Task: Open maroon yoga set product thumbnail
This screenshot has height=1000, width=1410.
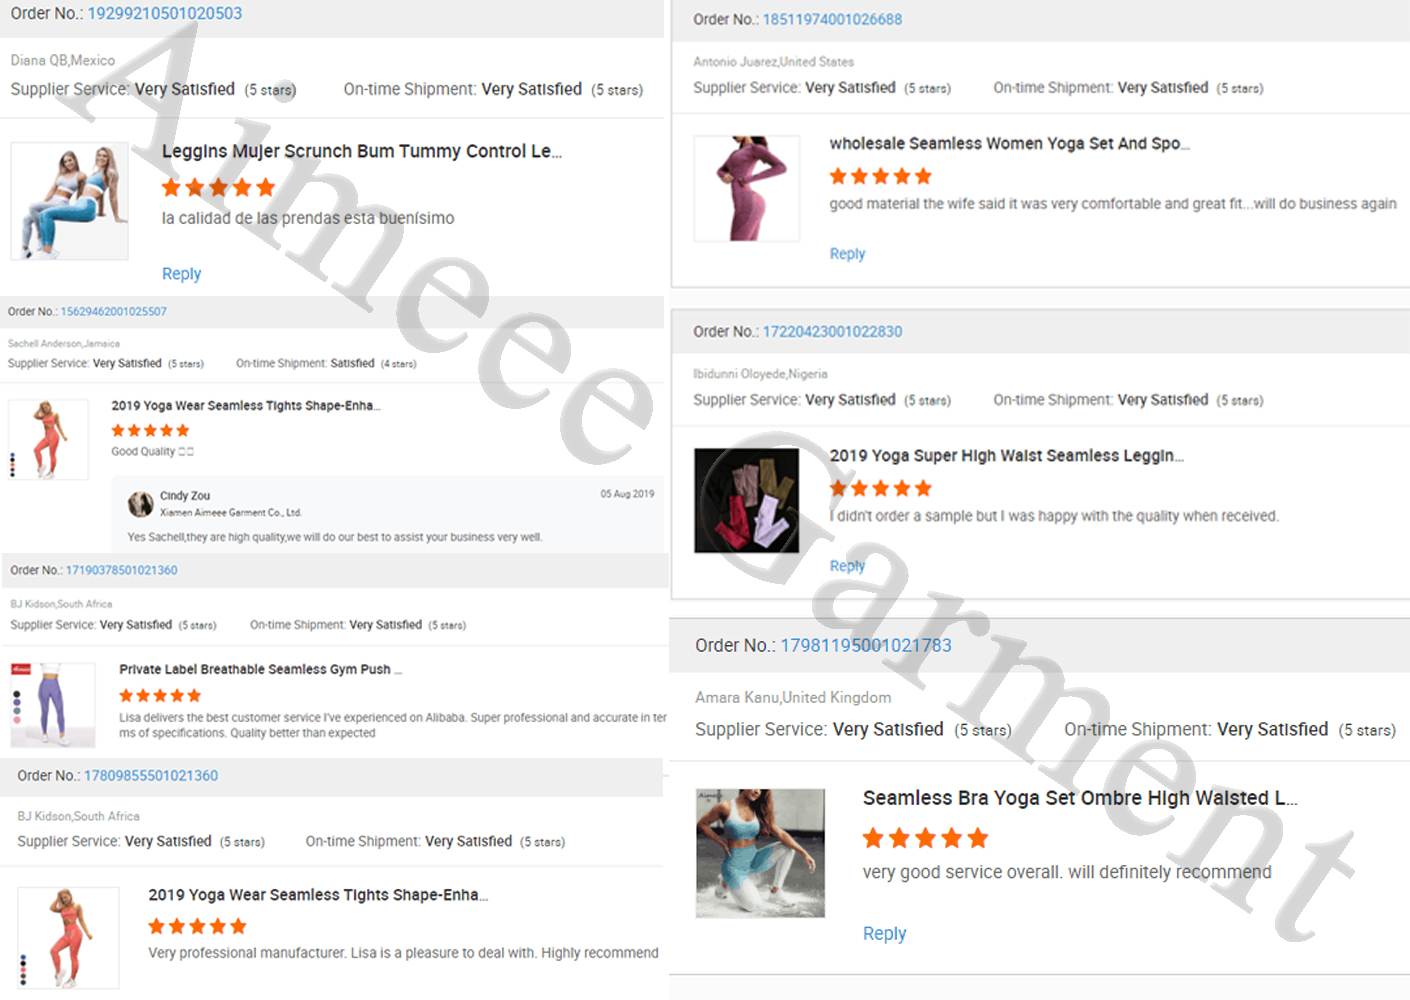Action: coord(747,188)
